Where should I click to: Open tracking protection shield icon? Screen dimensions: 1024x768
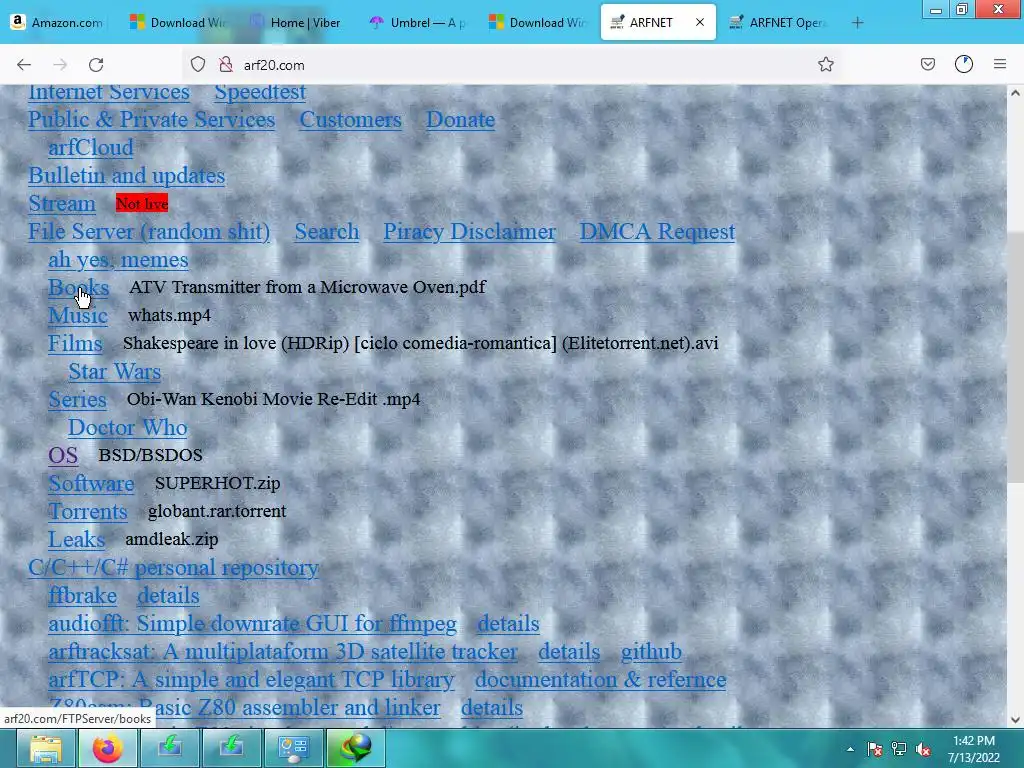(x=198, y=65)
